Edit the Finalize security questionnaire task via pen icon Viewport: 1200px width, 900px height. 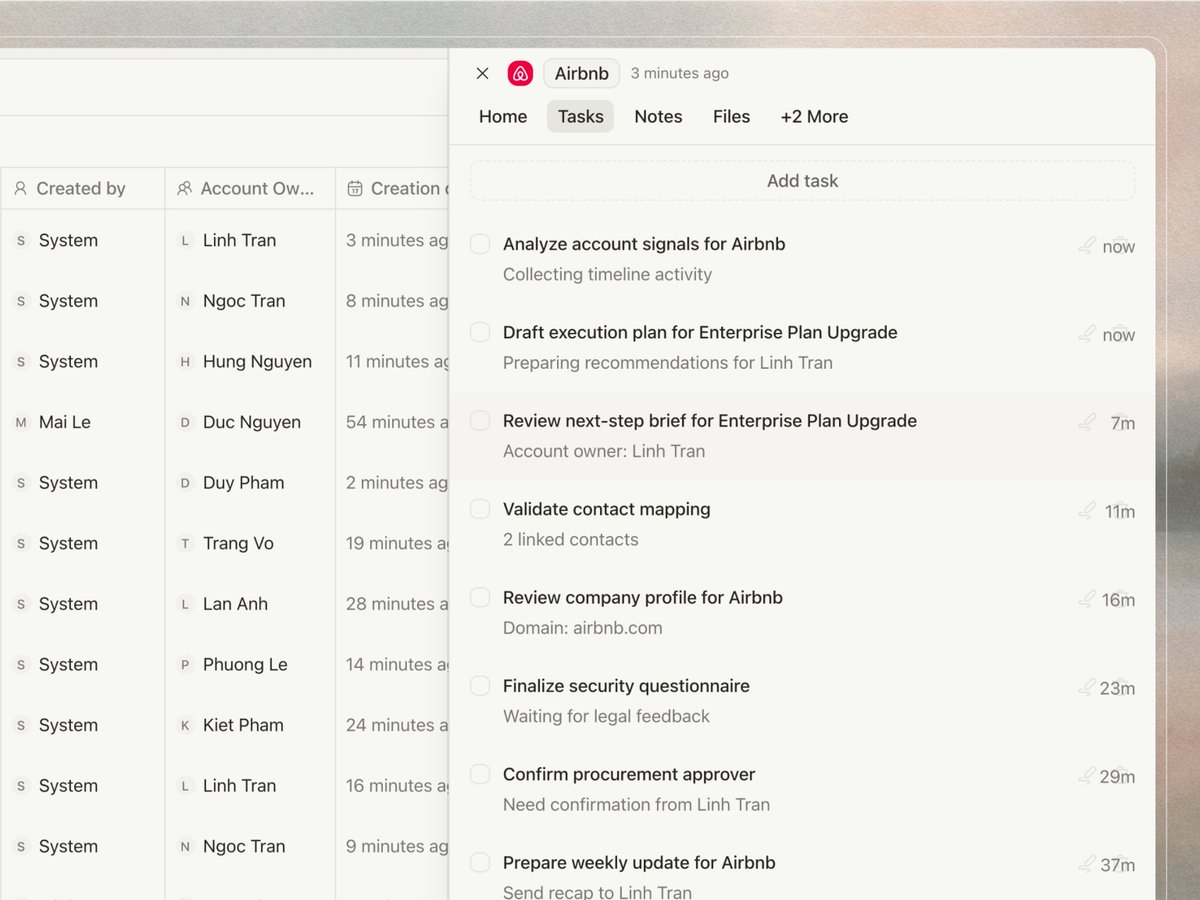1088,687
